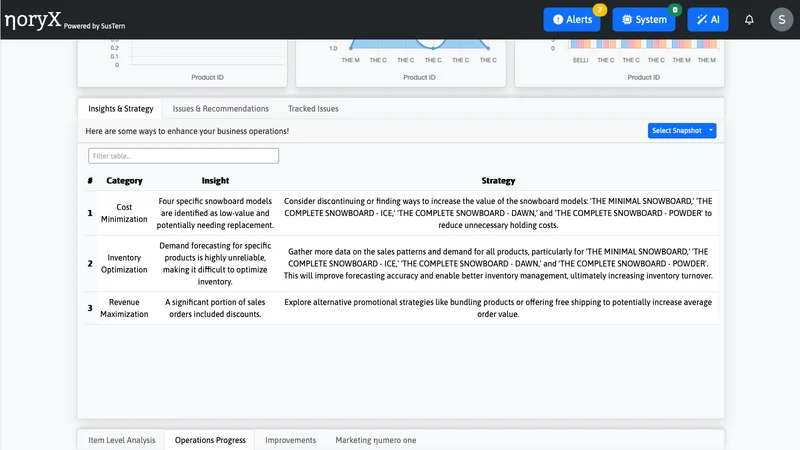Screen dimensions: 800x450
Task: Click strategy about alternative promotional strategies
Action: point(498,308)
